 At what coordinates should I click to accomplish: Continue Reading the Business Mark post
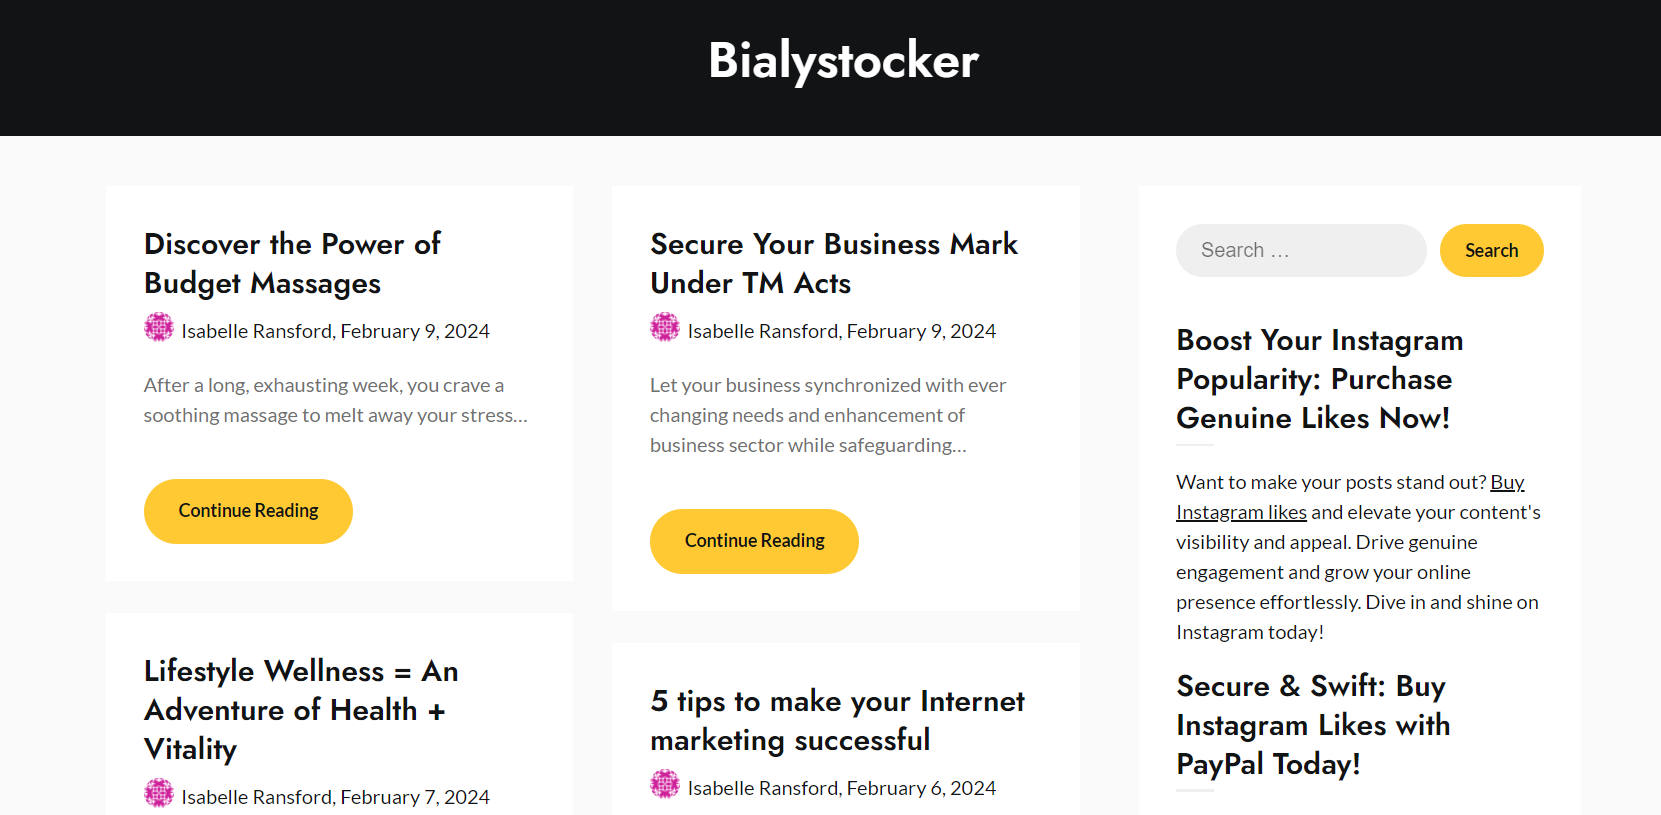click(754, 541)
